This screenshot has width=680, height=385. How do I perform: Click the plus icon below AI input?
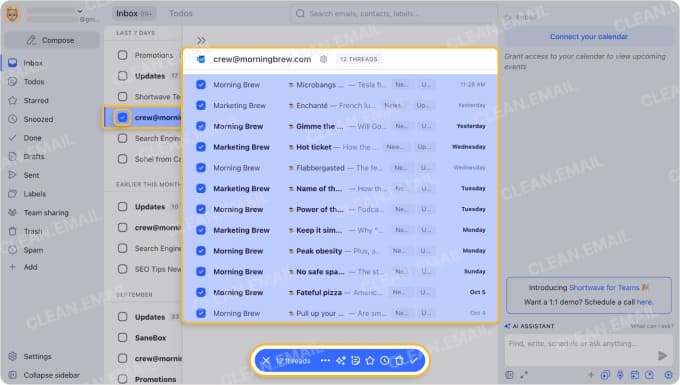(x=591, y=375)
